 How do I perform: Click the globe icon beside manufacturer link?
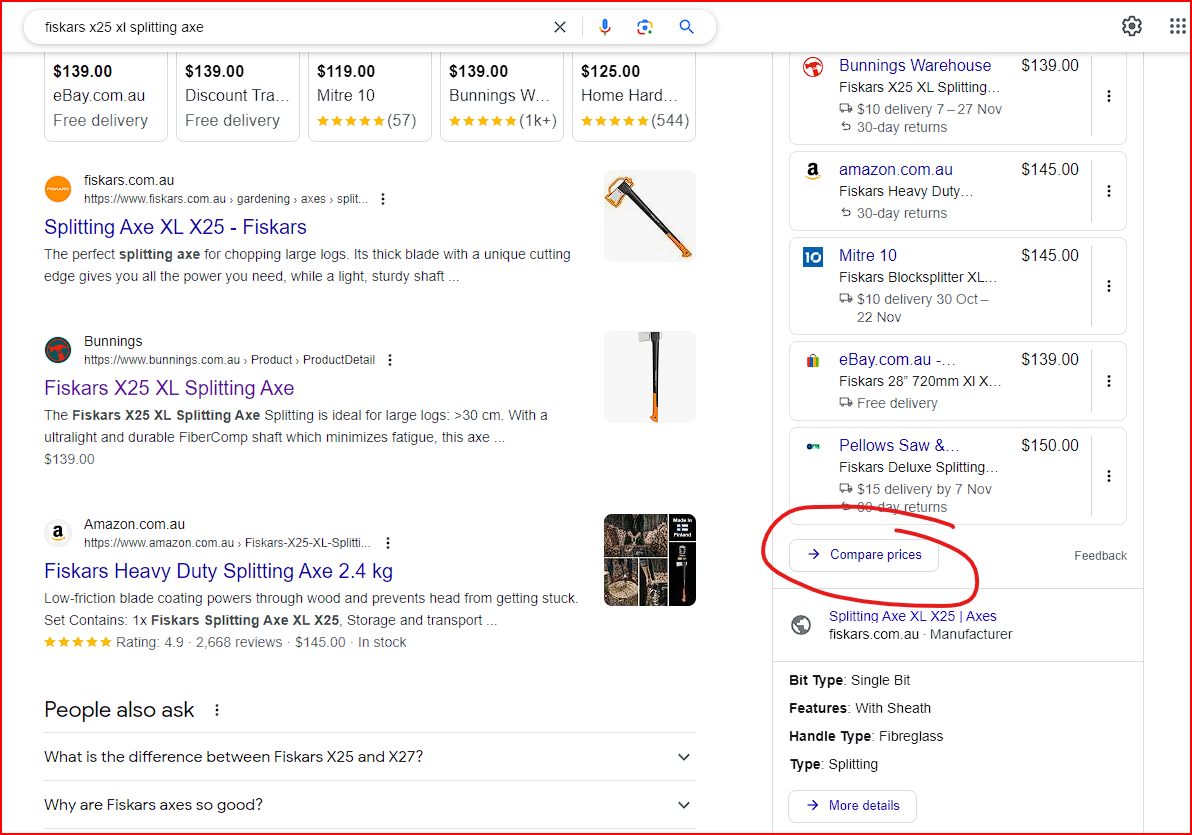[800, 625]
